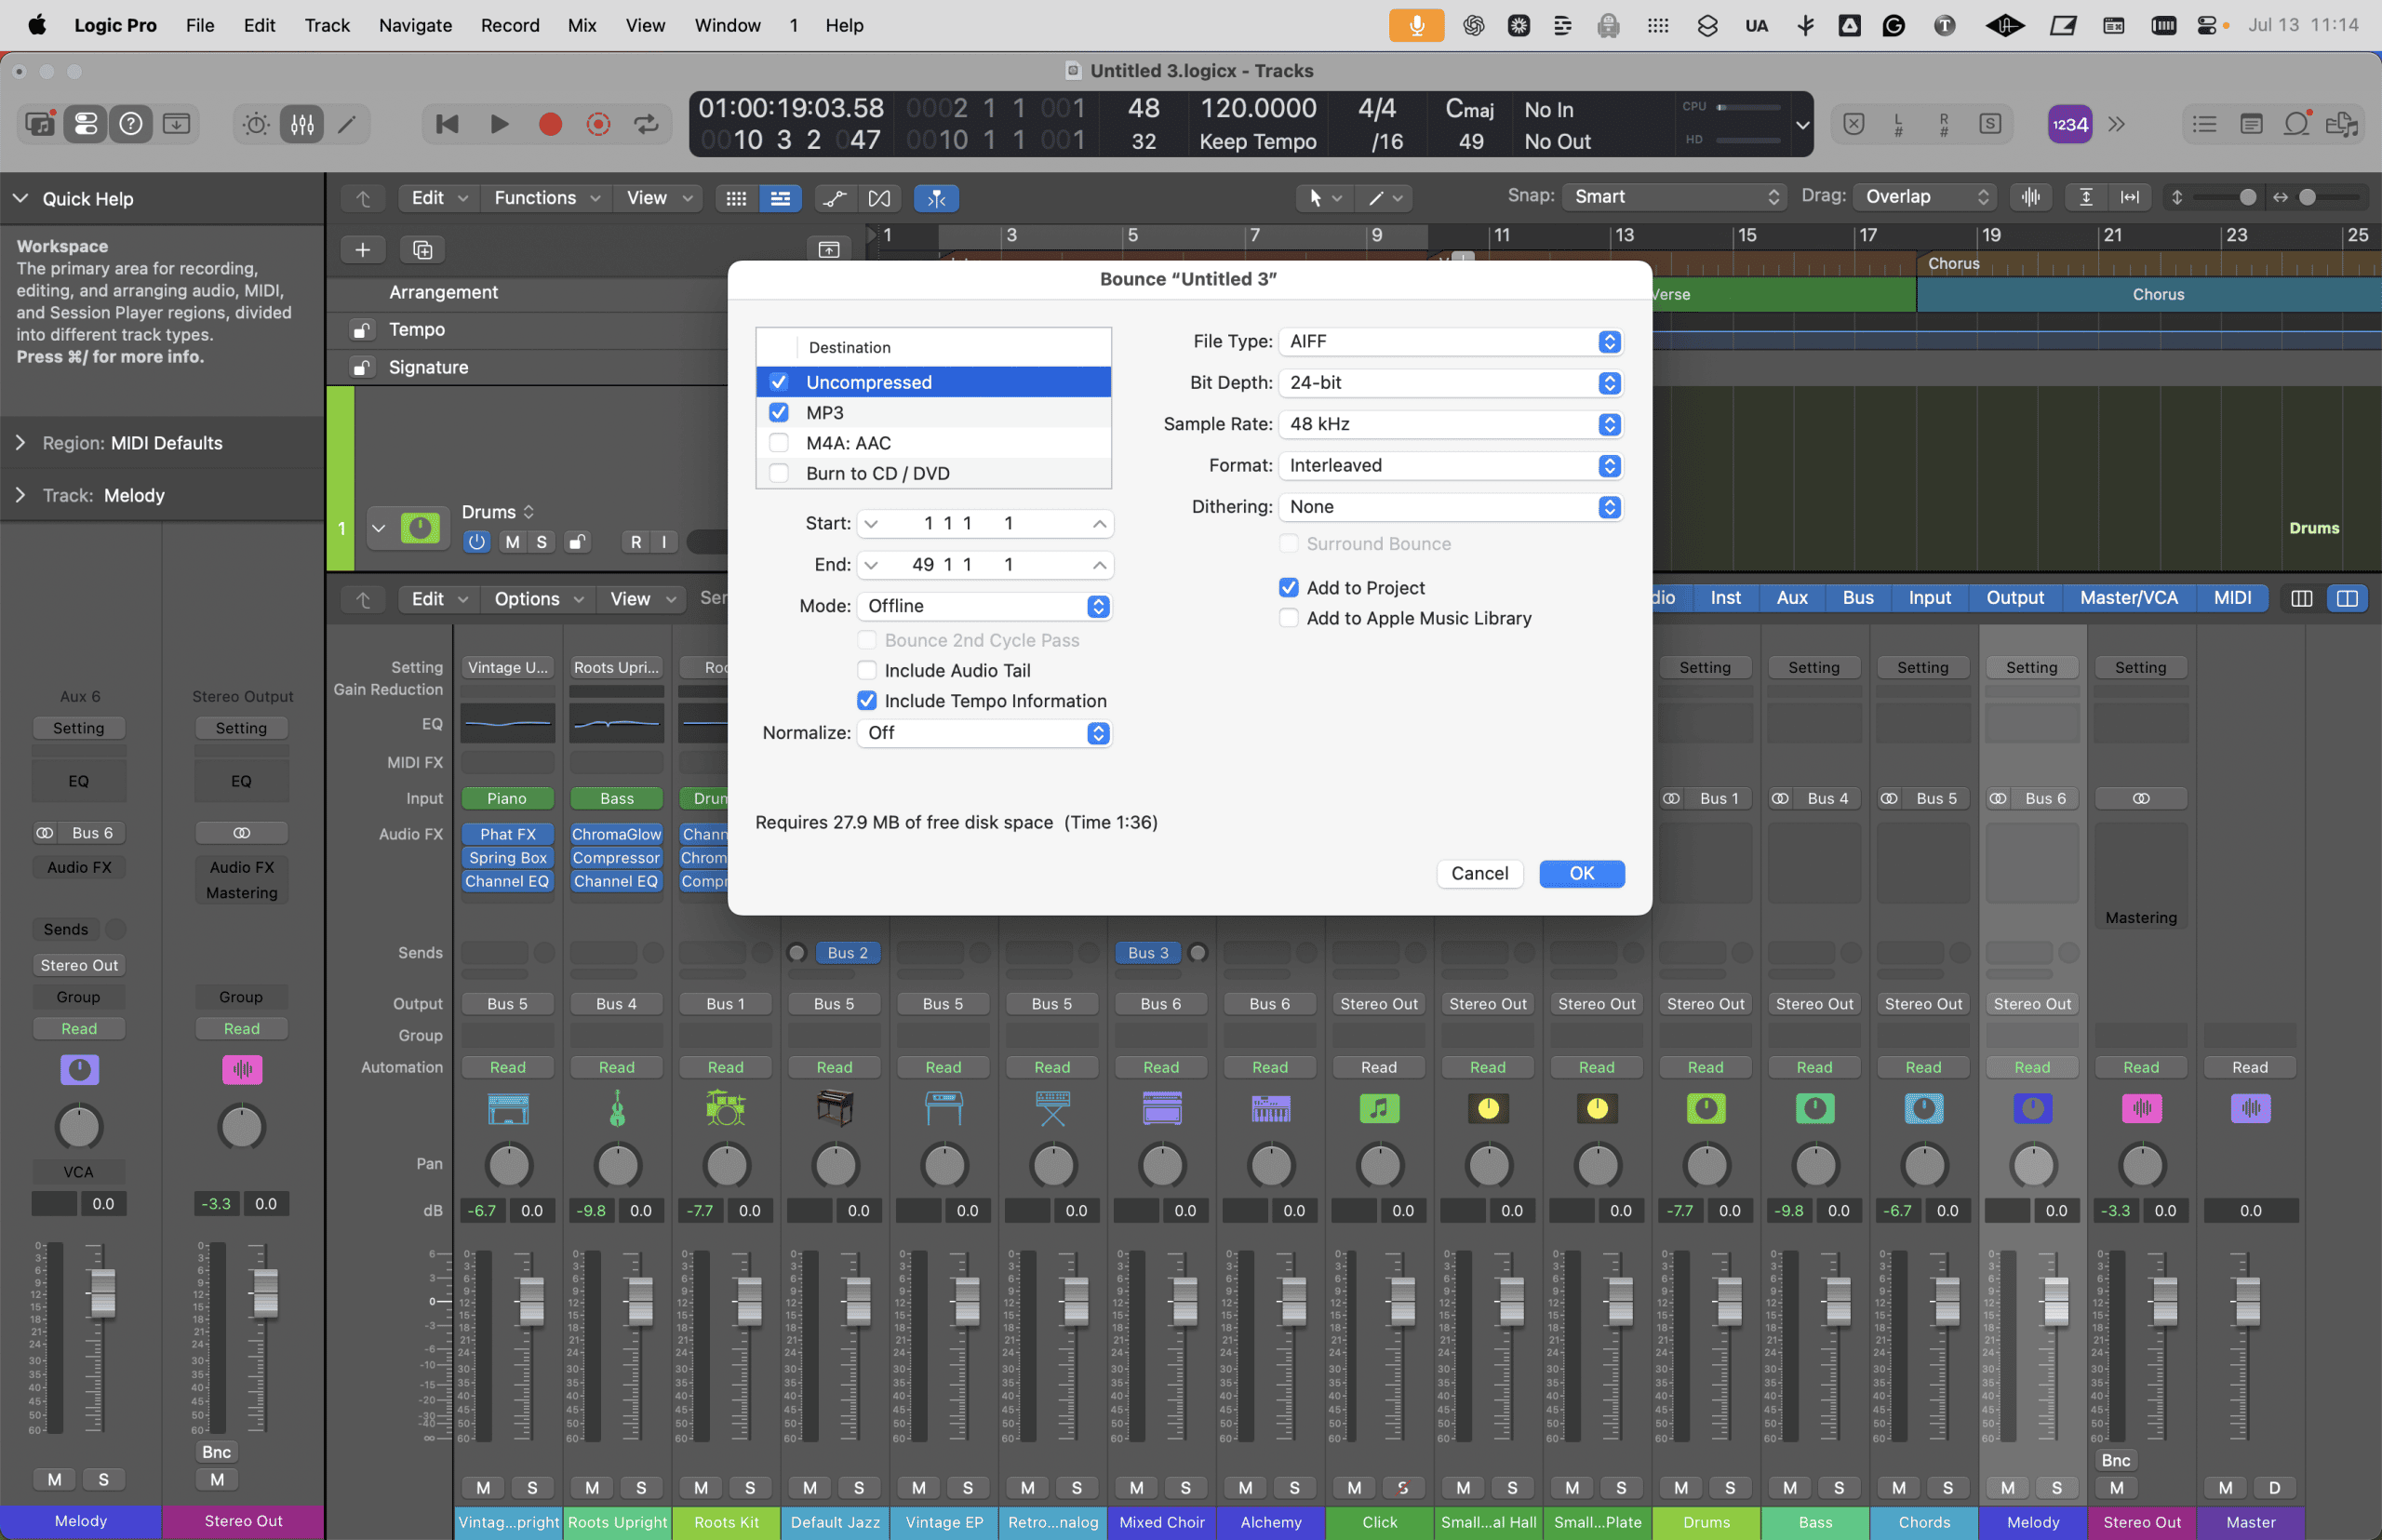Click Roots Upright bass channel icon
2382x1540 pixels.
617,1108
